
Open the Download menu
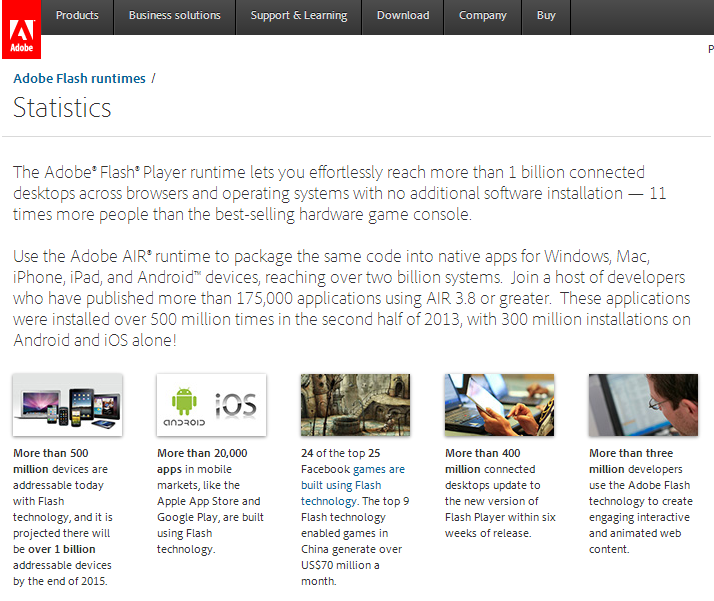pyautogui.click(x=403, y=15)
